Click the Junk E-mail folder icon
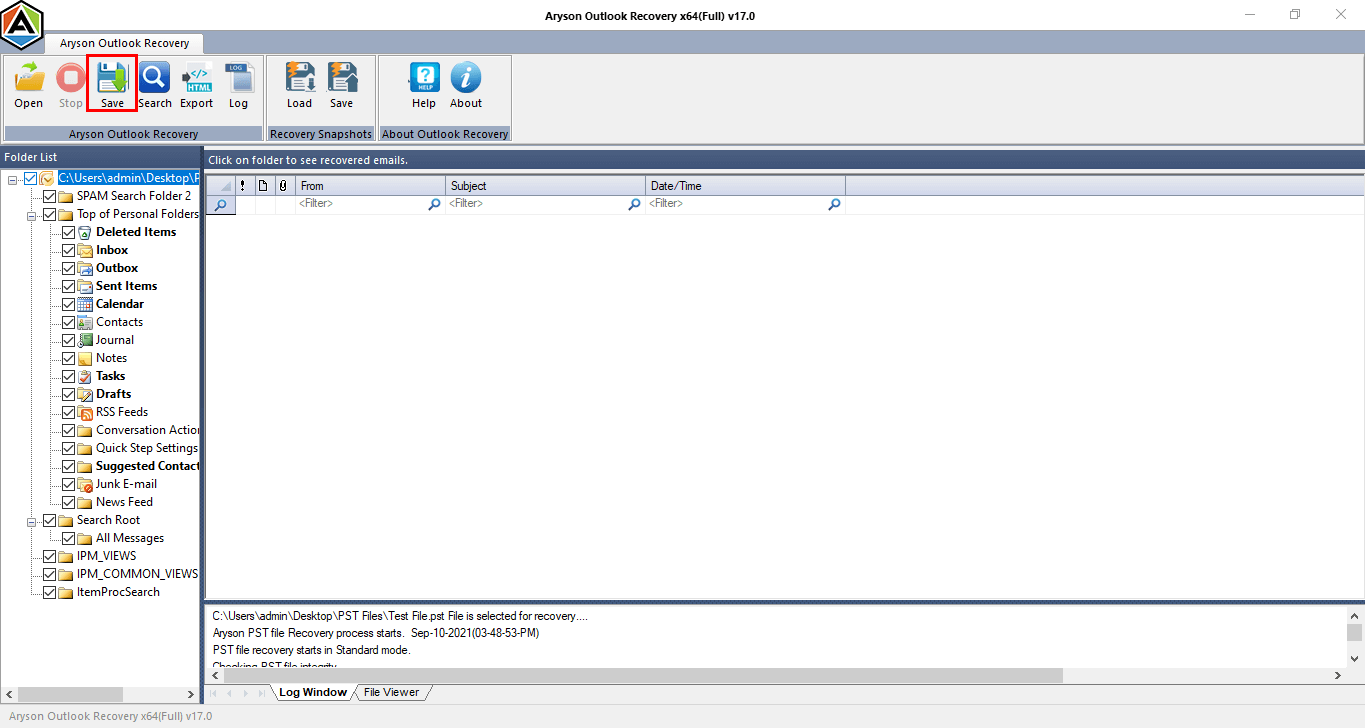This screenshot has width=1365, height=728. [85, 484]
